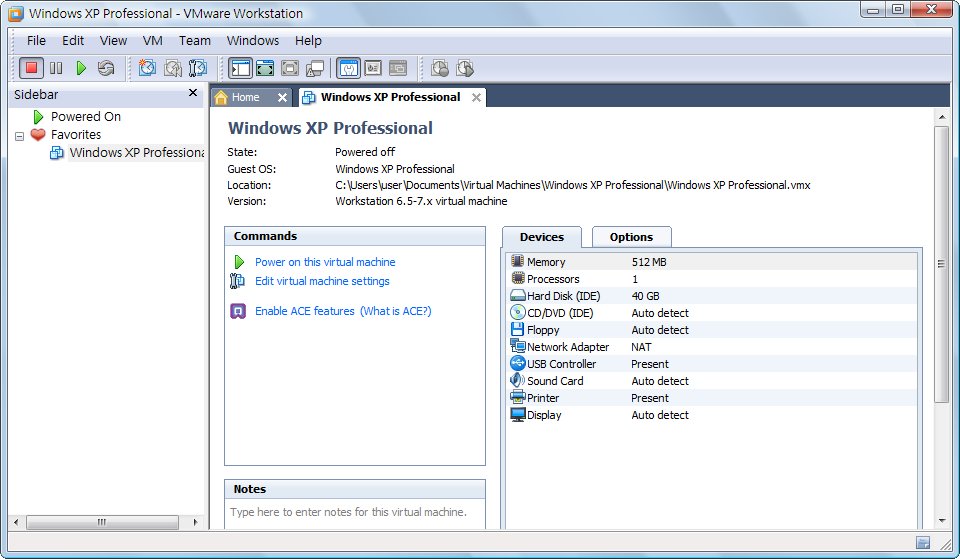The width and height of the screenshot is (960, 559).
Task: Click the VMware icon in the title bar
Action: click(16, 13)
